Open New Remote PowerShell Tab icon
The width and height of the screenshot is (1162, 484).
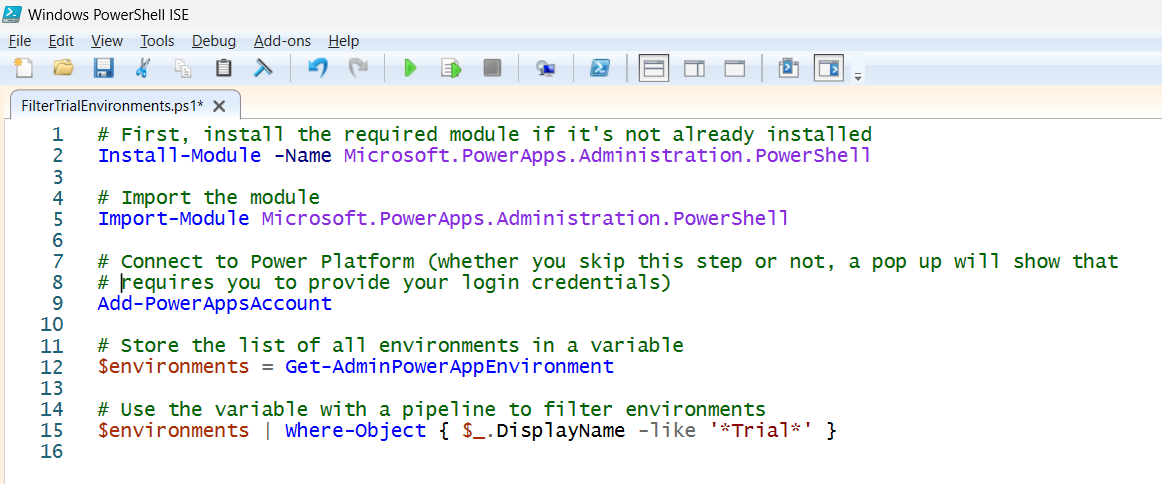pos(546,68)
